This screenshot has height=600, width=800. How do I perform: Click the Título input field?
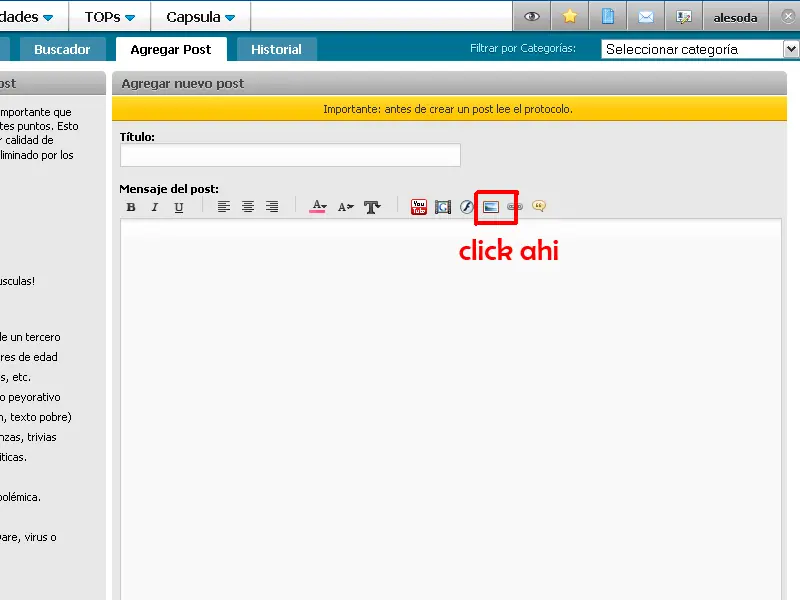tap(290, 155)
